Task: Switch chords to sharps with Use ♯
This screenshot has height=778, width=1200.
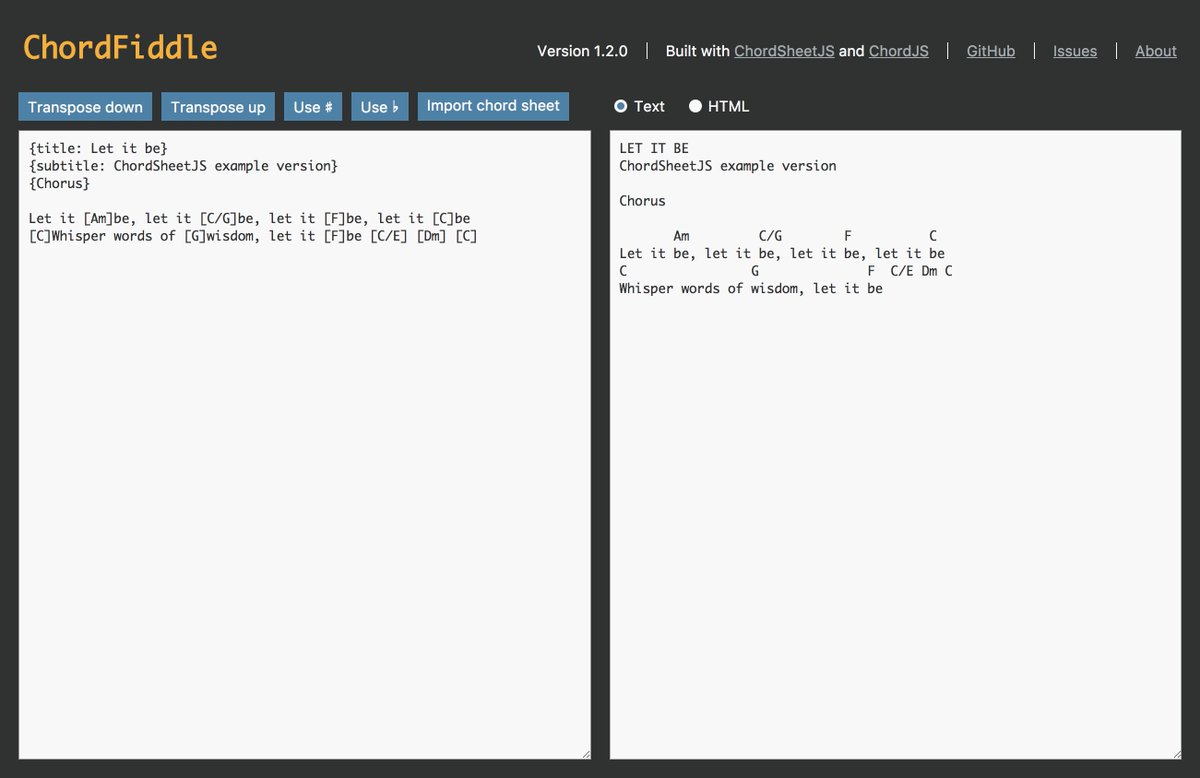Action: 313,107
